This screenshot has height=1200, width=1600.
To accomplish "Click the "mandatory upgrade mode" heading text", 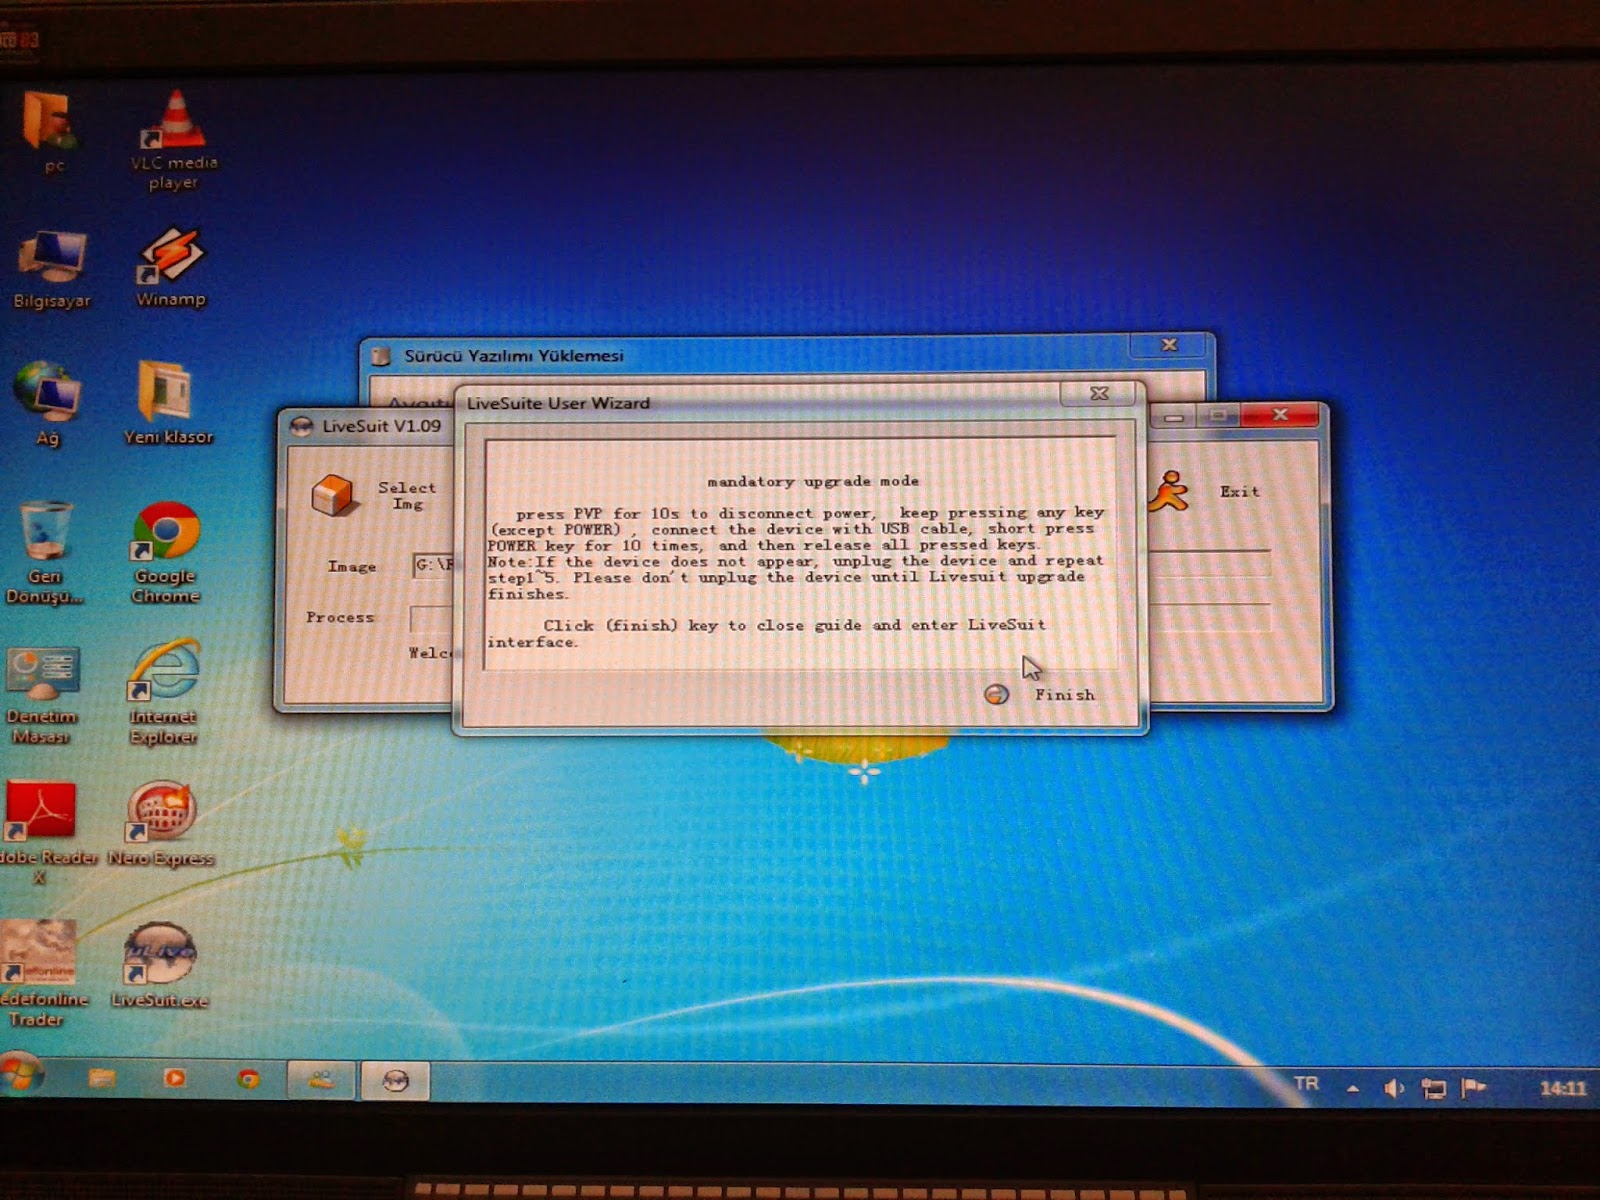I will pyautogui.click(x=813, y=481).
